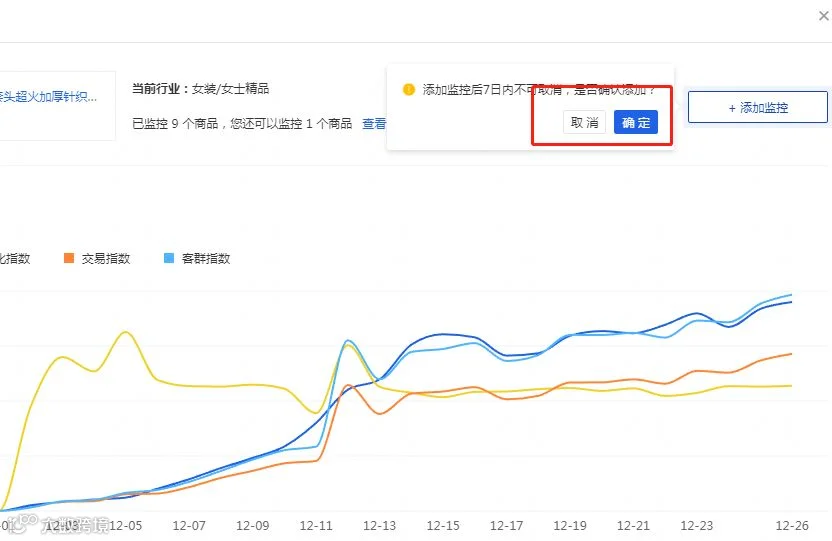Screen dimensions: 832x541
Task: Open the 查看 link
Action: click(x=374, y=124)
